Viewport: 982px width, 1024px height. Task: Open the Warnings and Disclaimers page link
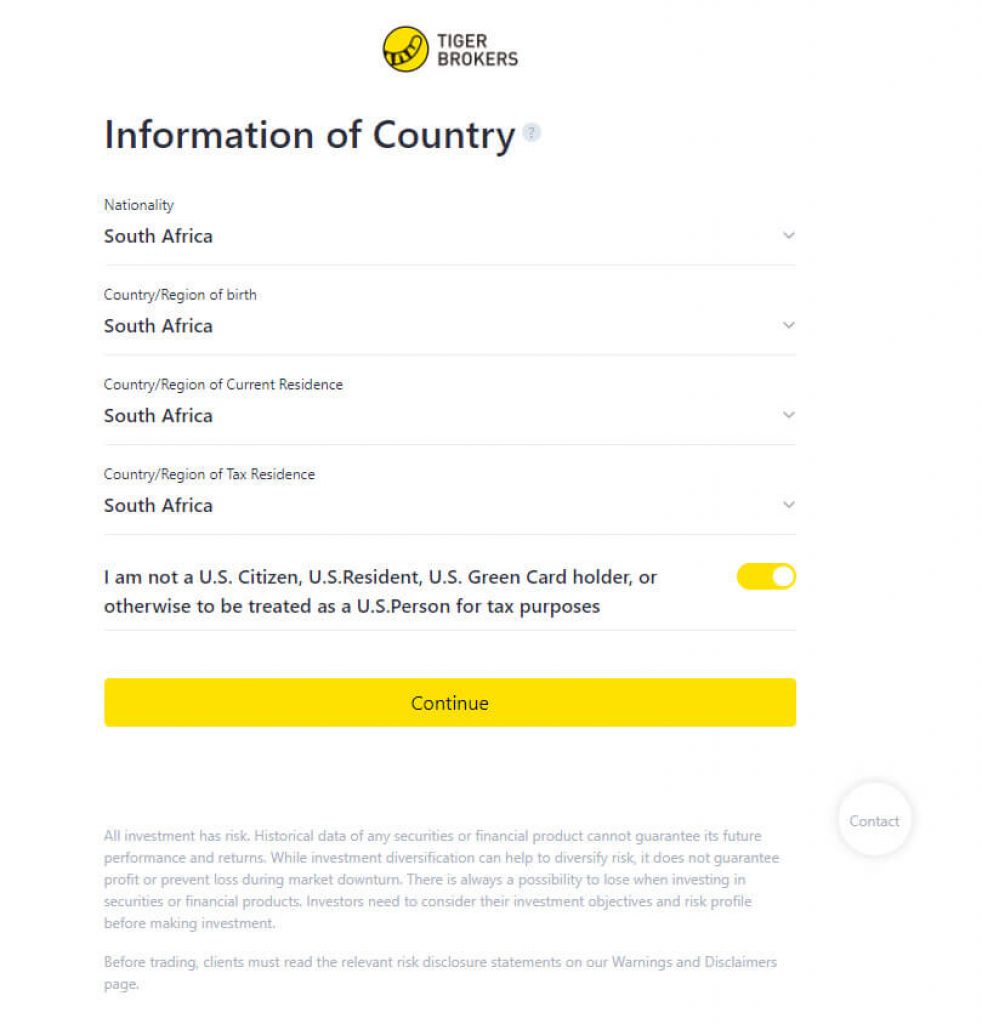coord(694,962)
